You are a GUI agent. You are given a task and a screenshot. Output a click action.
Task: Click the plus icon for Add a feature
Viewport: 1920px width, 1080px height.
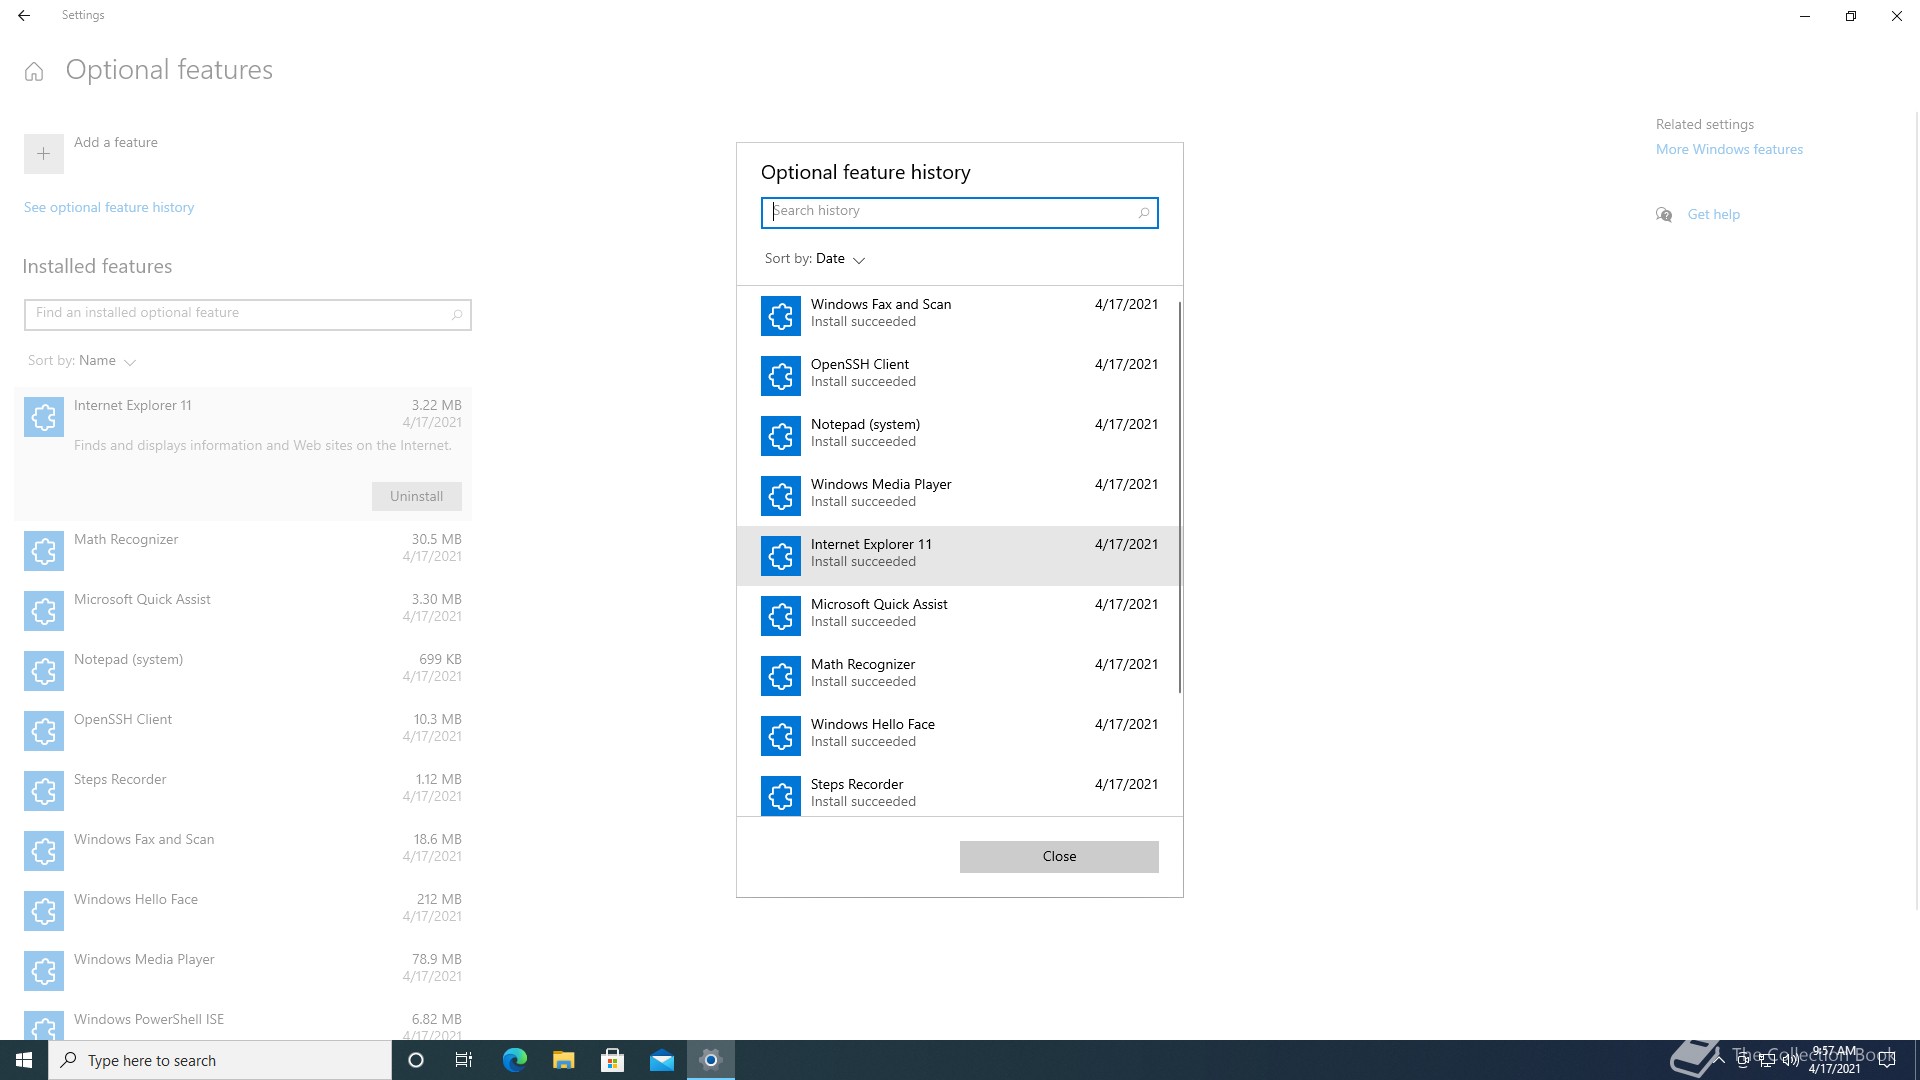44,154
